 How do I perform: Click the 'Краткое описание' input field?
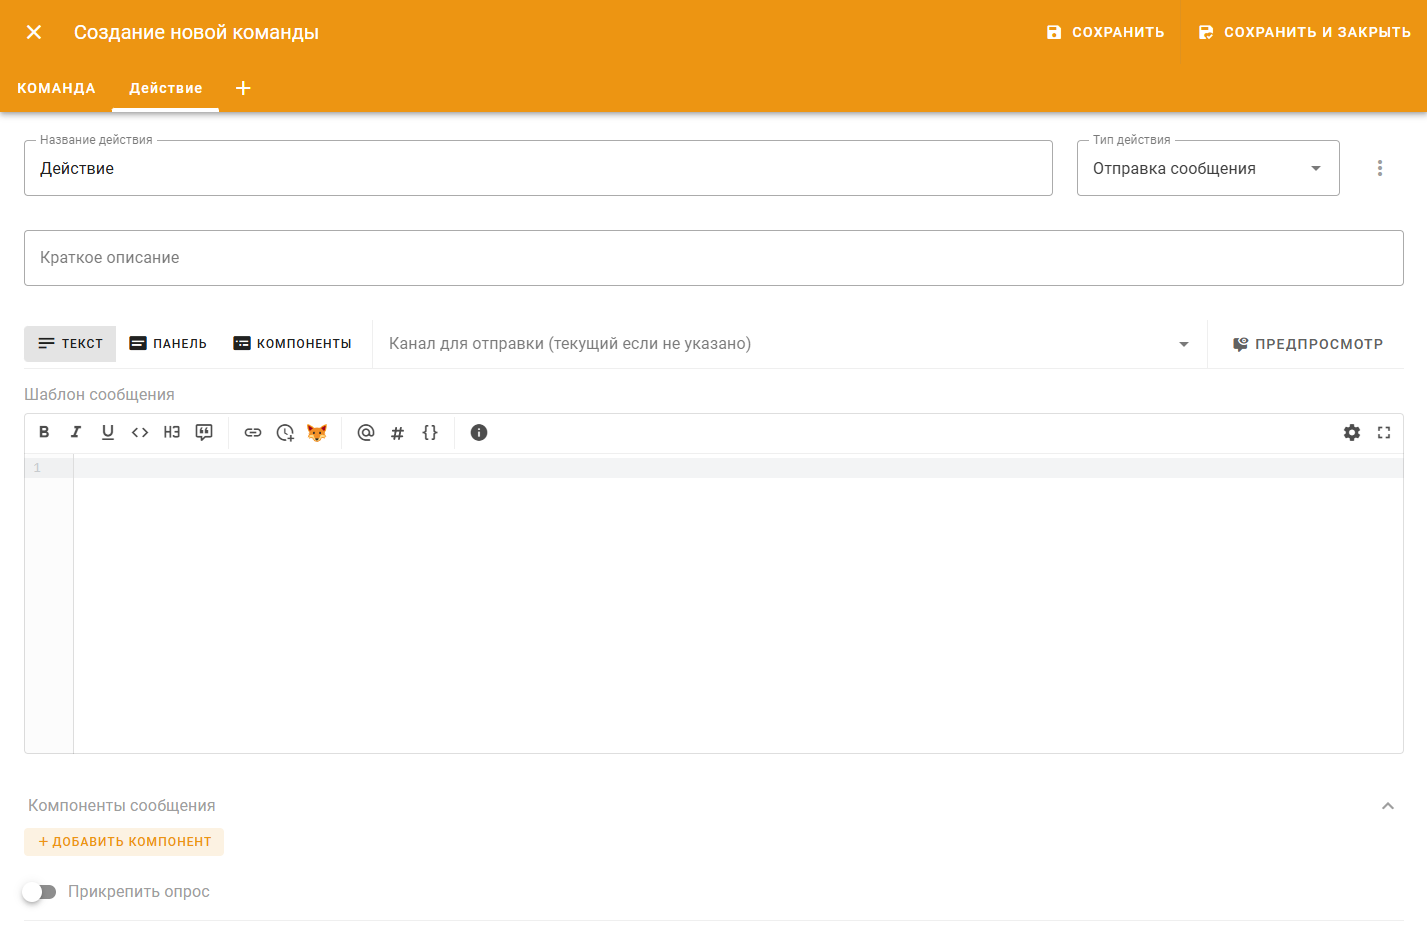click(713, 258)
